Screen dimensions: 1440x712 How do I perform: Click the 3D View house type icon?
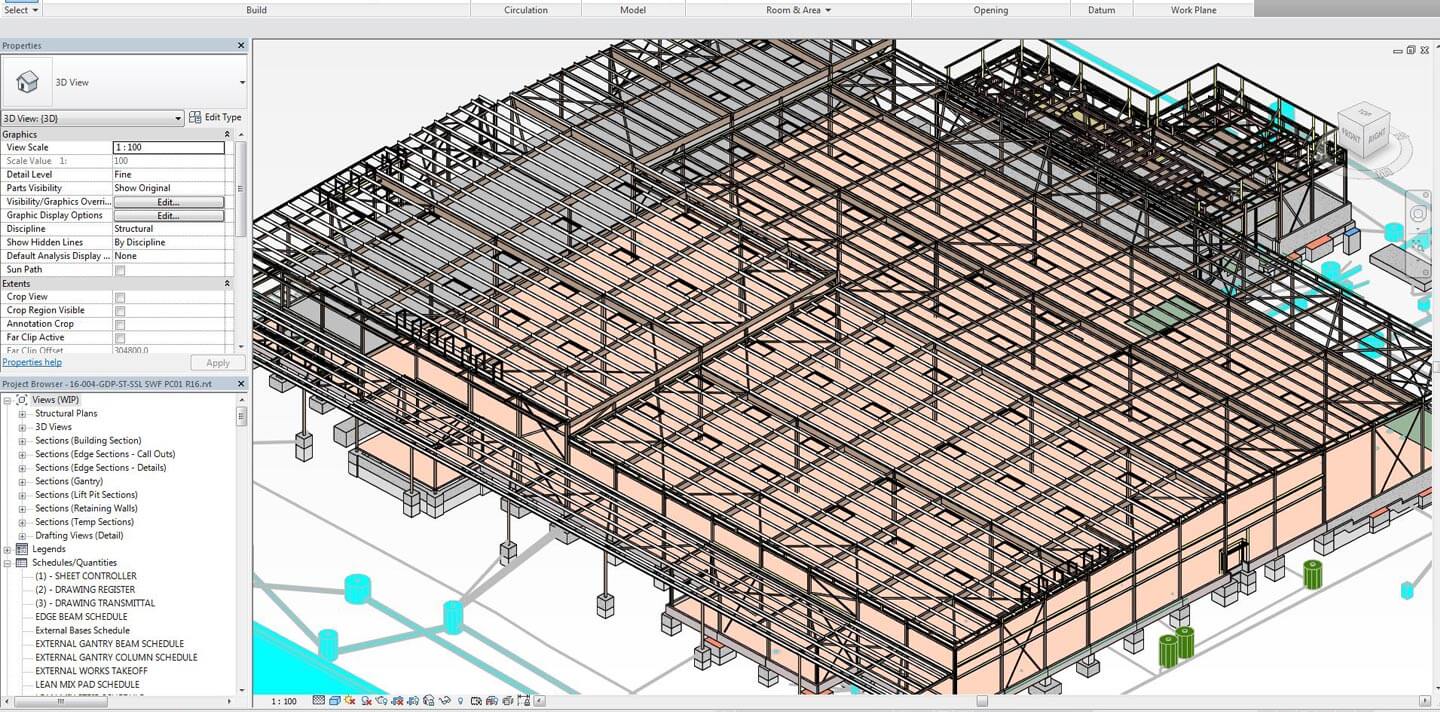tap(28, 82)
